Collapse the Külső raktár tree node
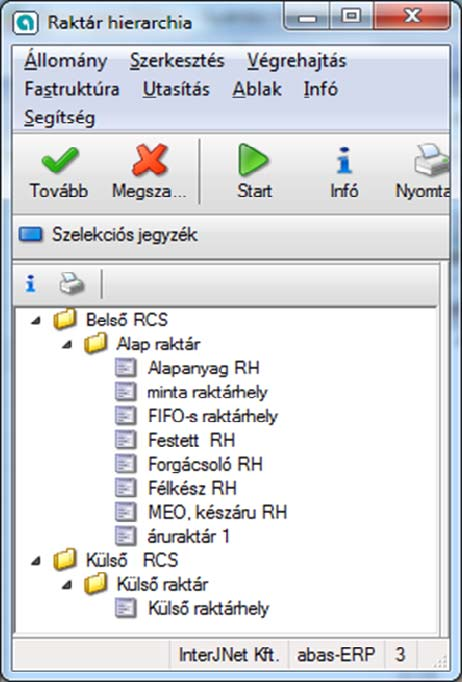 pos(67,585)
